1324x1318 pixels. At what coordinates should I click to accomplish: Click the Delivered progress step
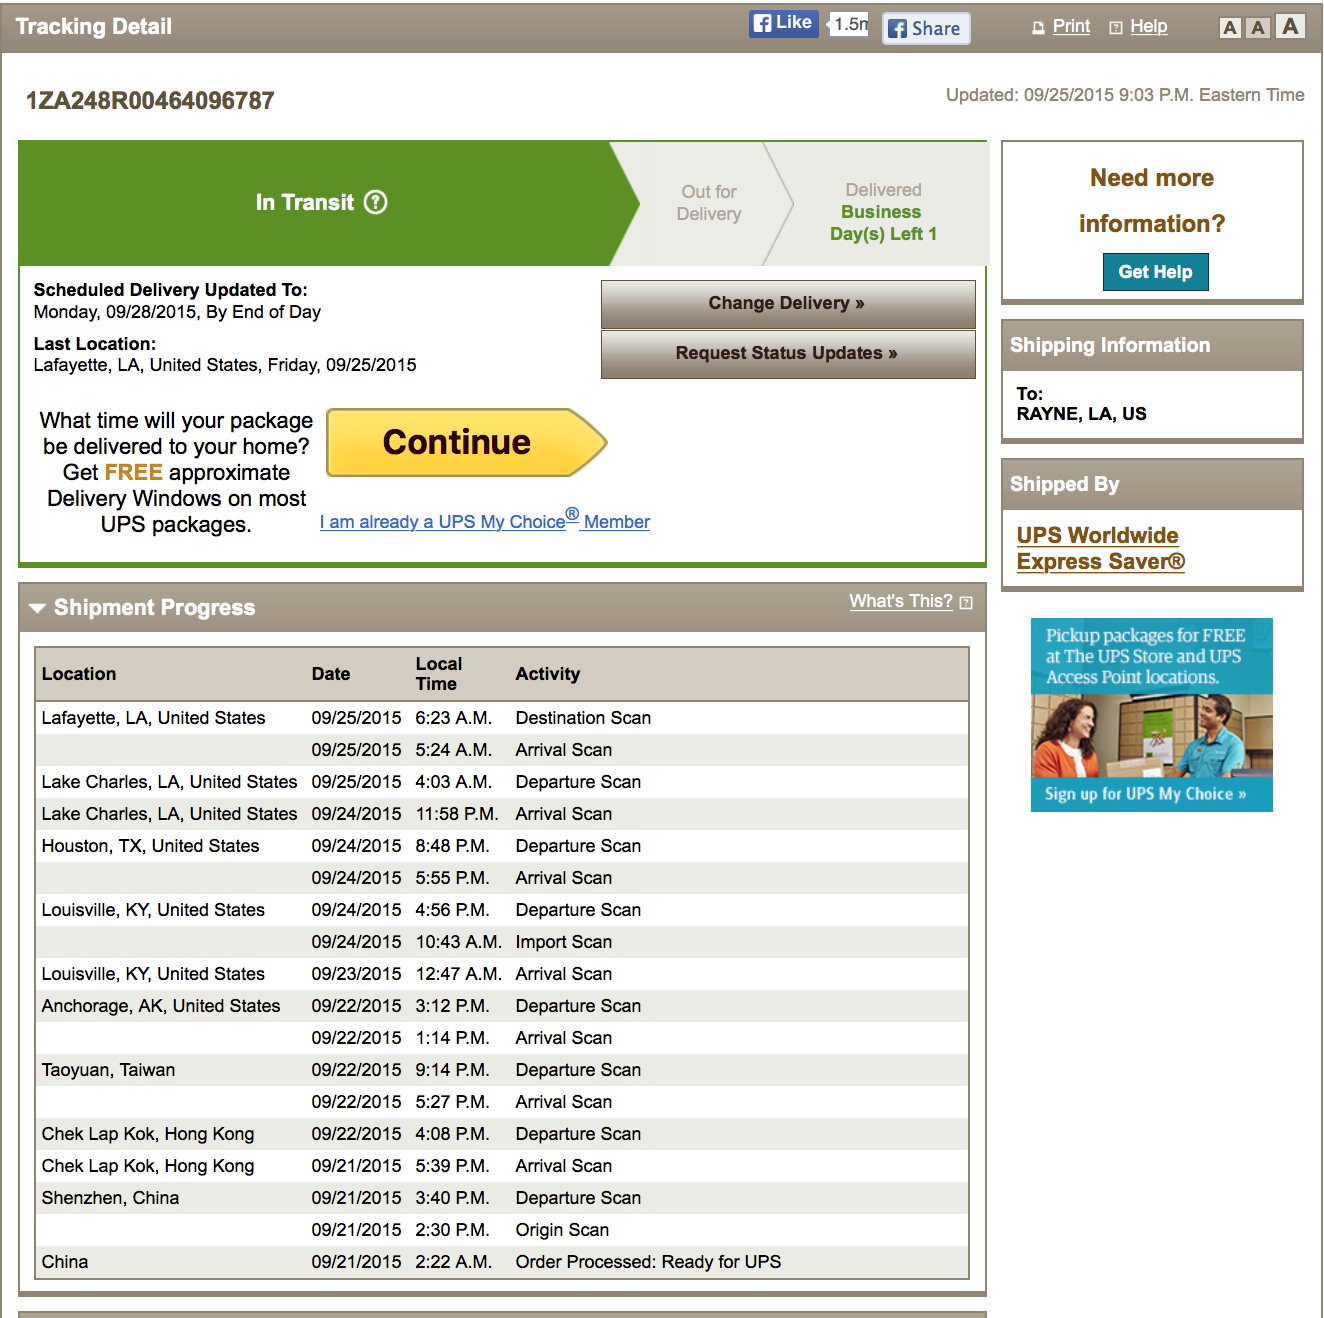point(884,212)
